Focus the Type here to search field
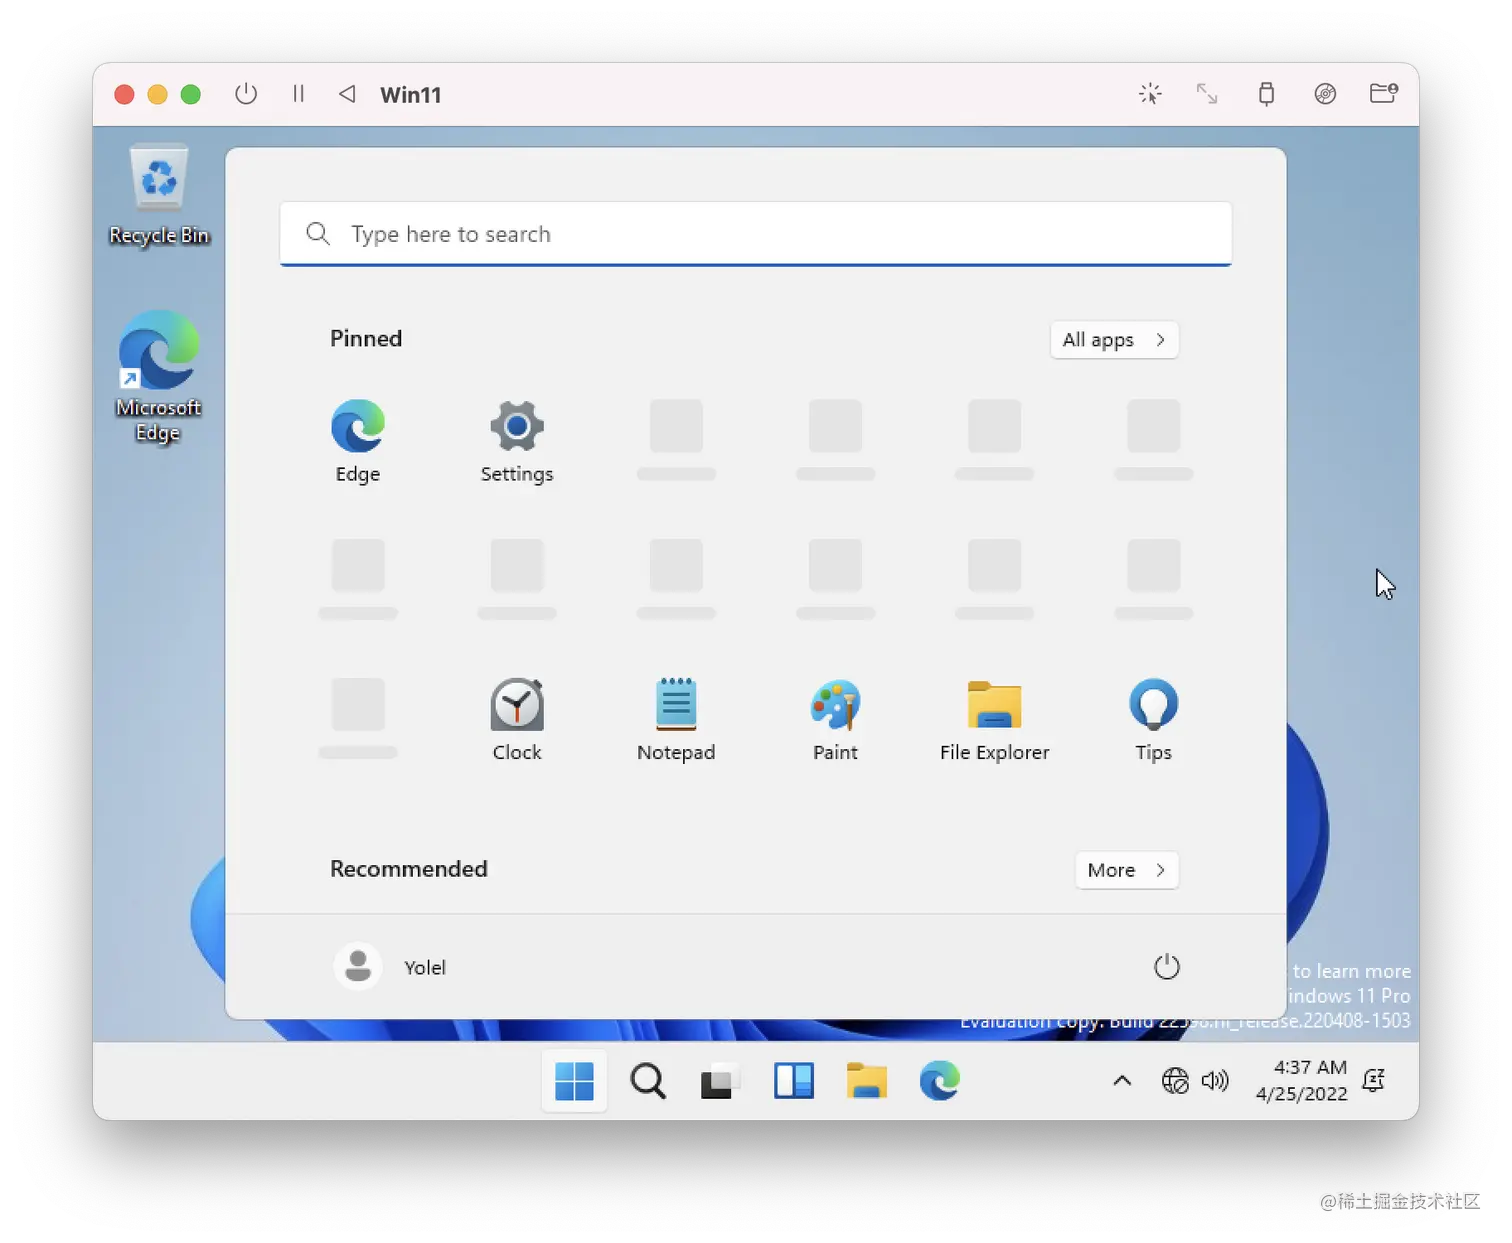The width and height of the screenshot is (1512, 1243). pos(756,234)
